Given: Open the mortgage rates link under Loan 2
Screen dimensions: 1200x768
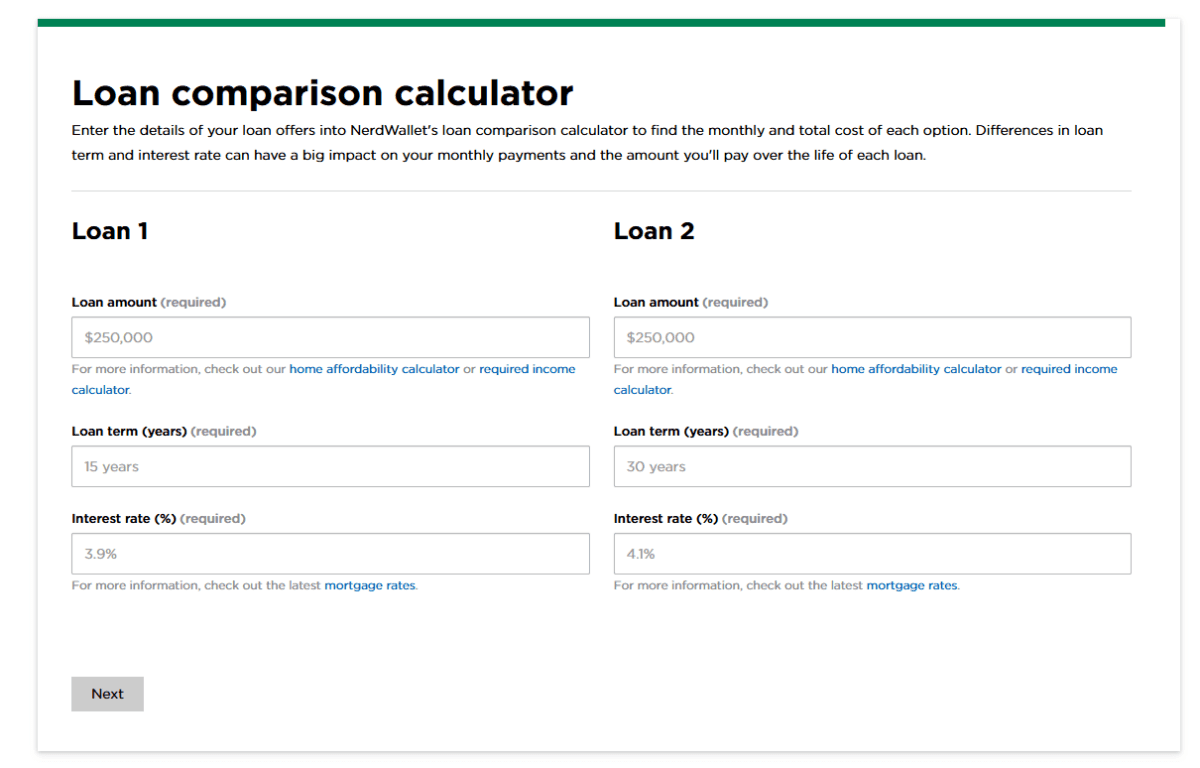Looking at the screenshot, I should pyautogui.click(x=911, y=585).
